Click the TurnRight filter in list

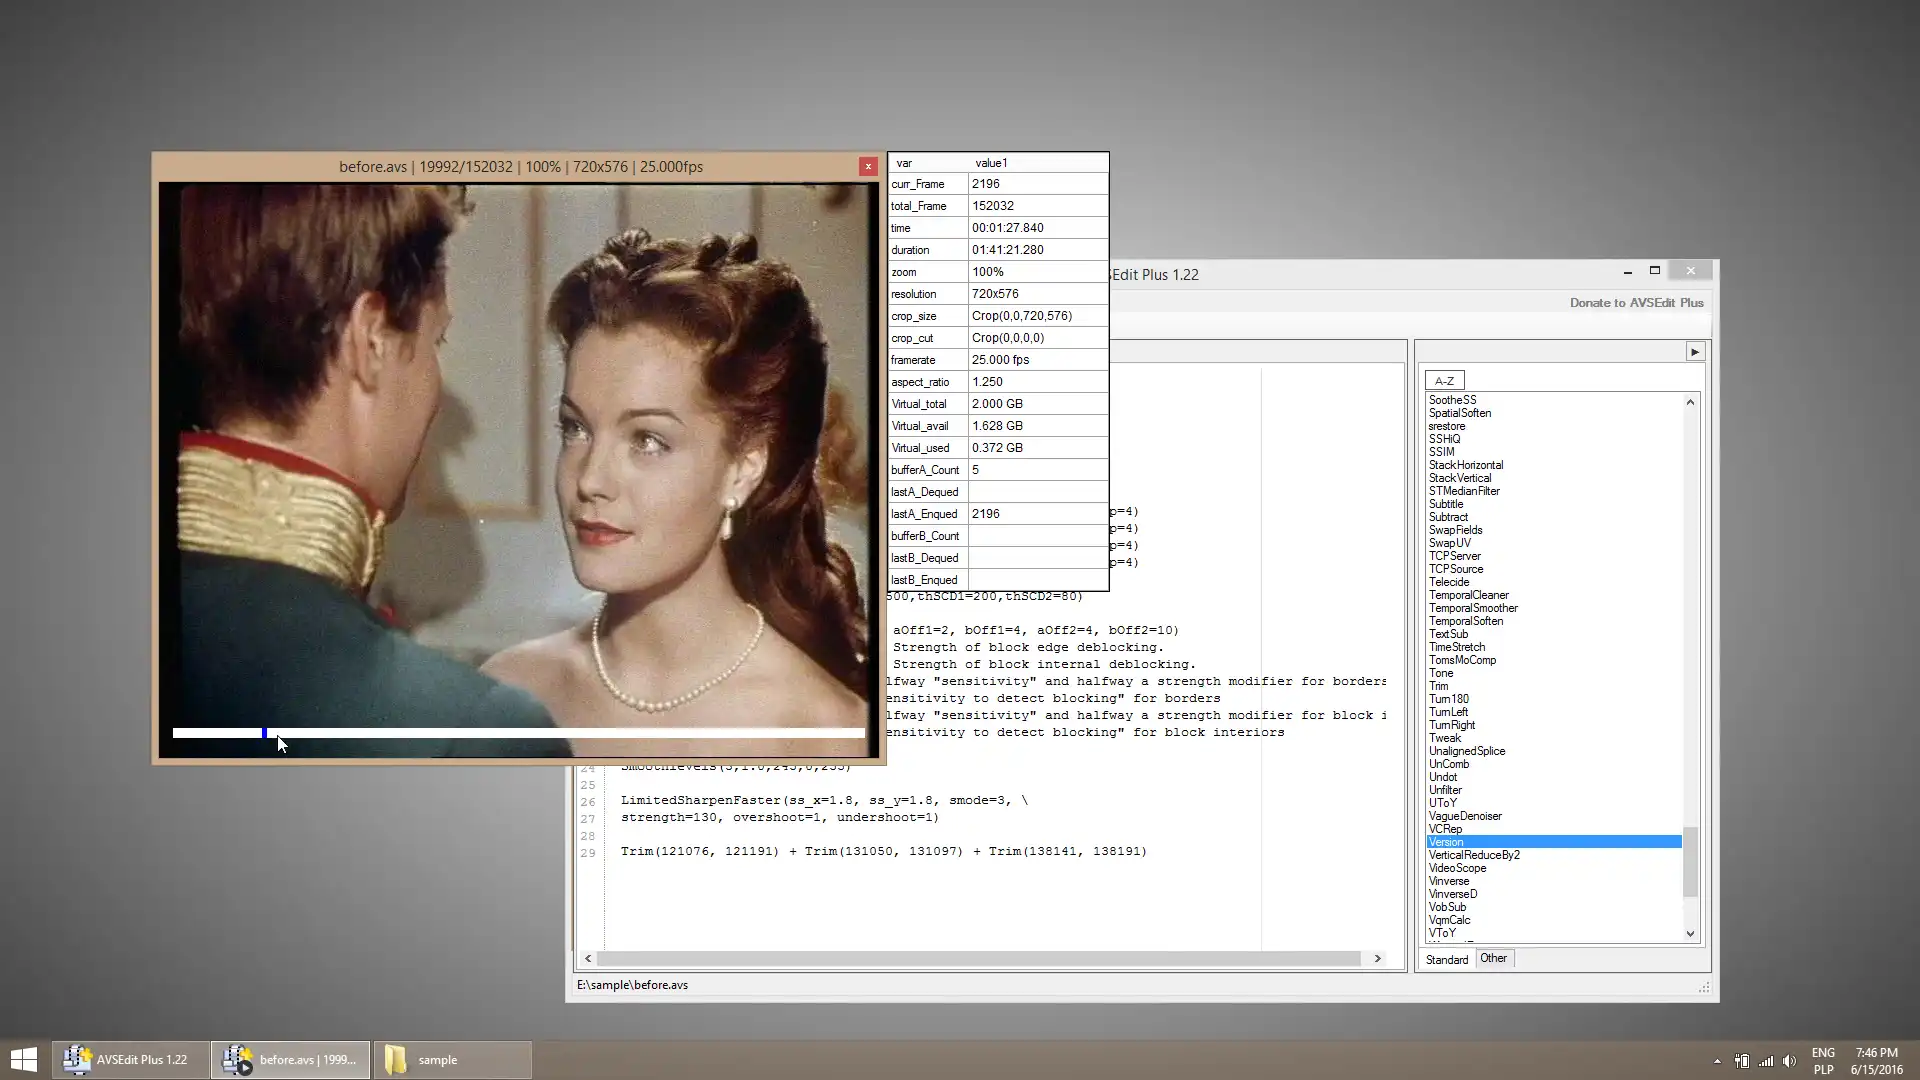[1452, 724]
